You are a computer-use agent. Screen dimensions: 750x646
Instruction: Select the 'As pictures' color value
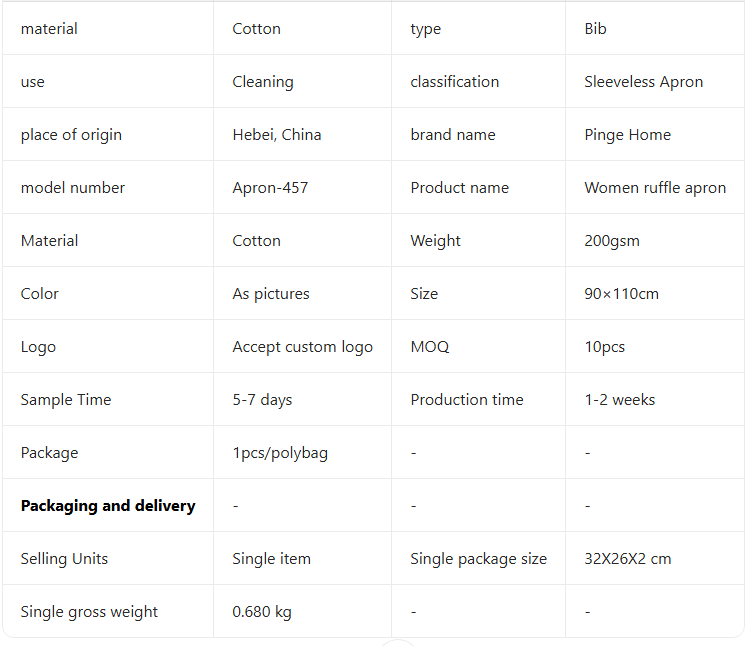pos(271,294)
